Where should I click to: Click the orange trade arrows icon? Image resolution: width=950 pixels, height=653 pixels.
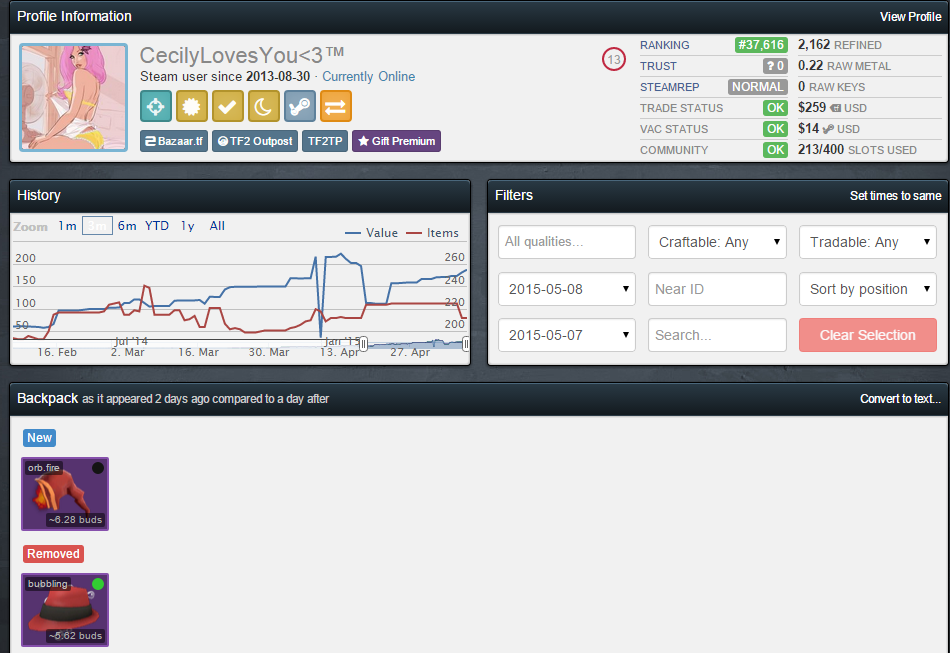pos(336,107)
